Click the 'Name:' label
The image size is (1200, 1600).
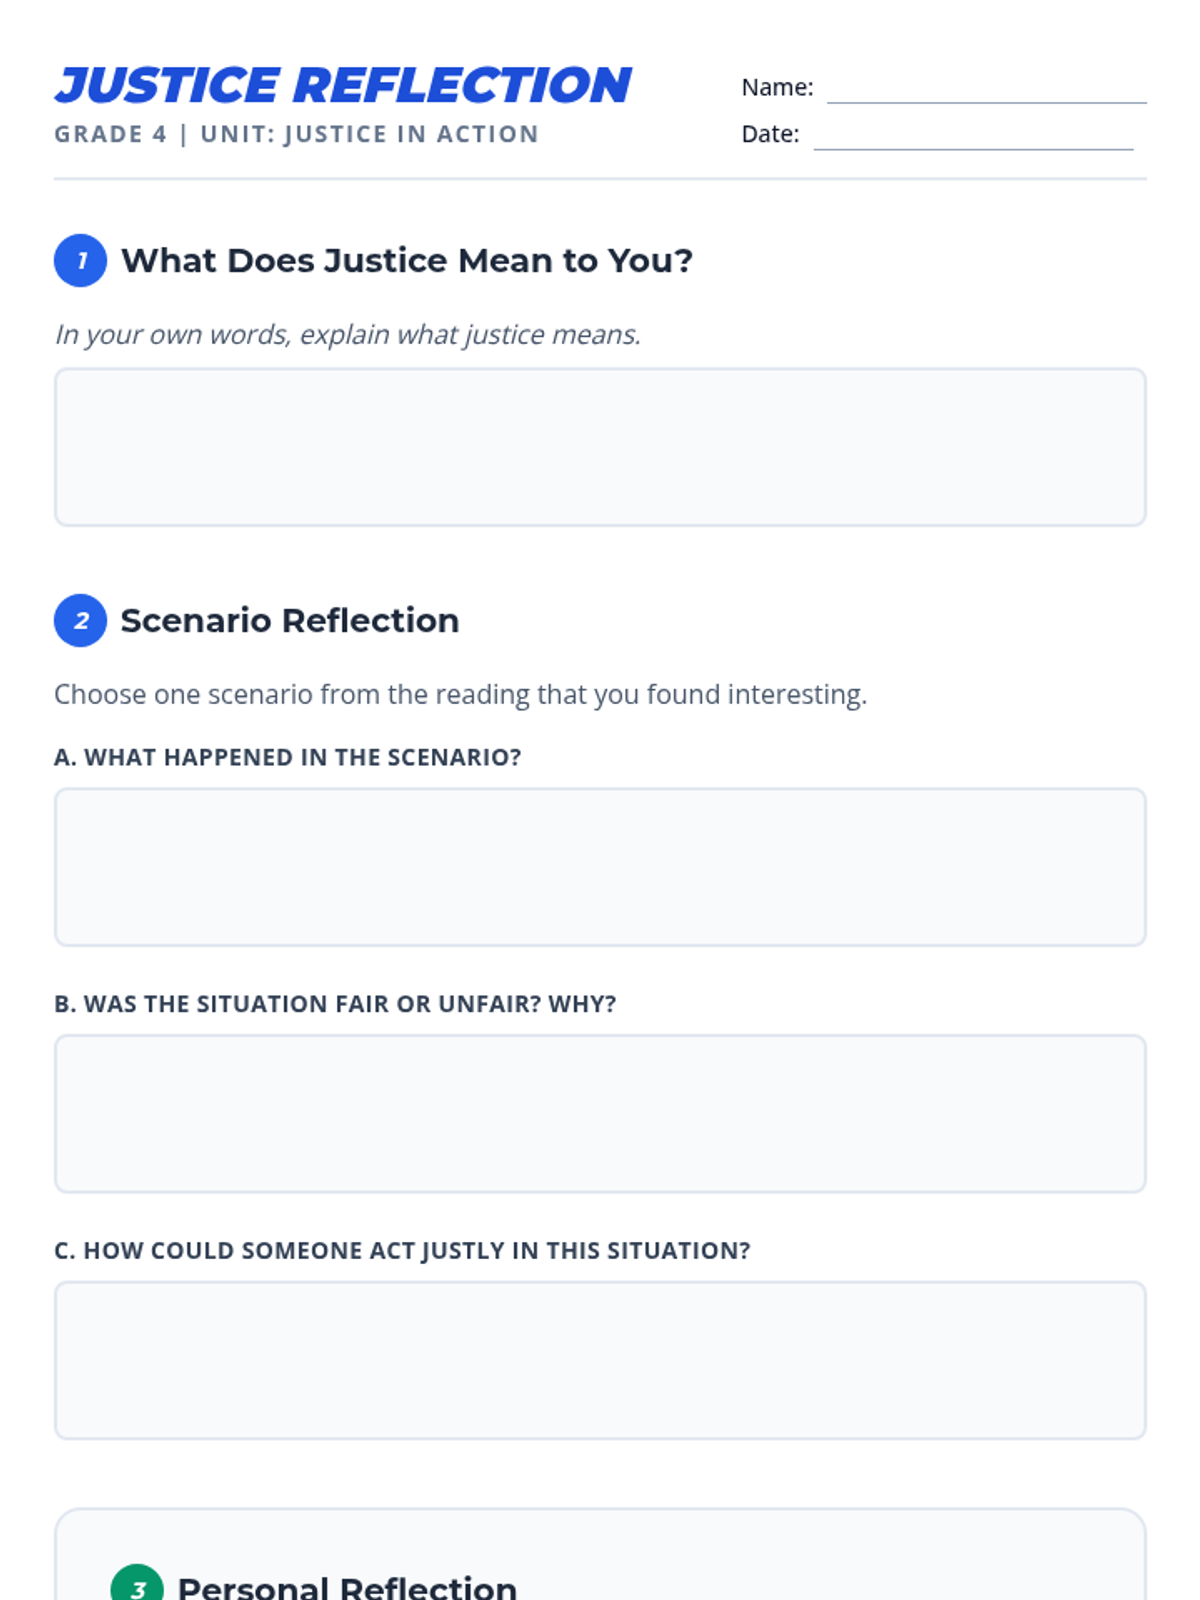tap(777, 87)
